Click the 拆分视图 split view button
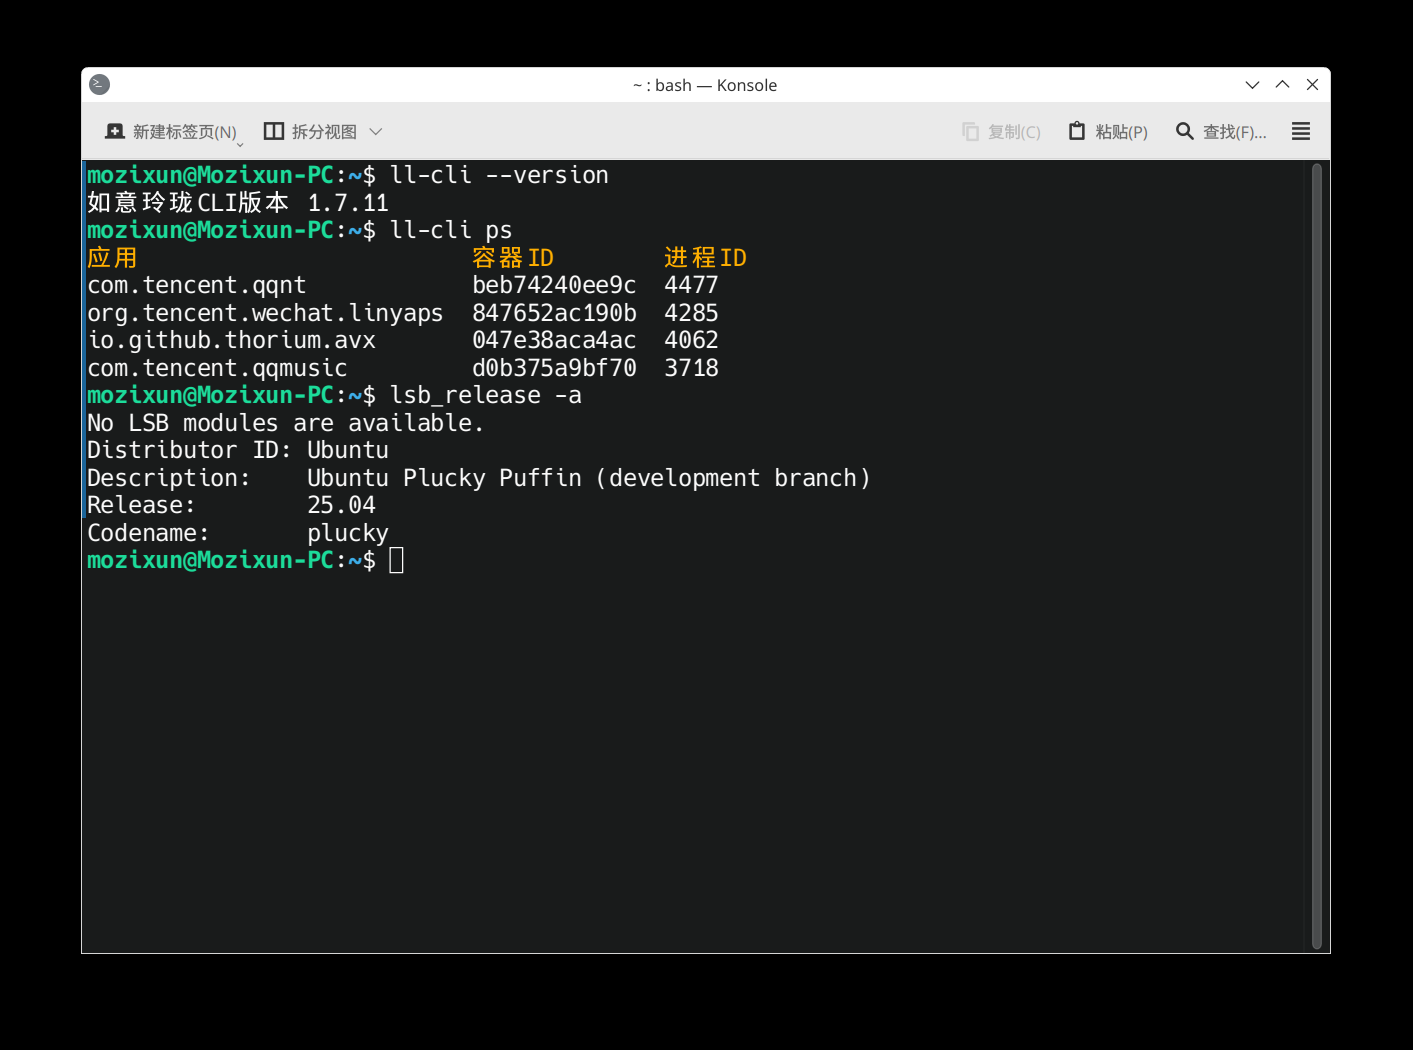Image resolution: width=1413 pixels, height=1050 pixels. click(310, 132)
